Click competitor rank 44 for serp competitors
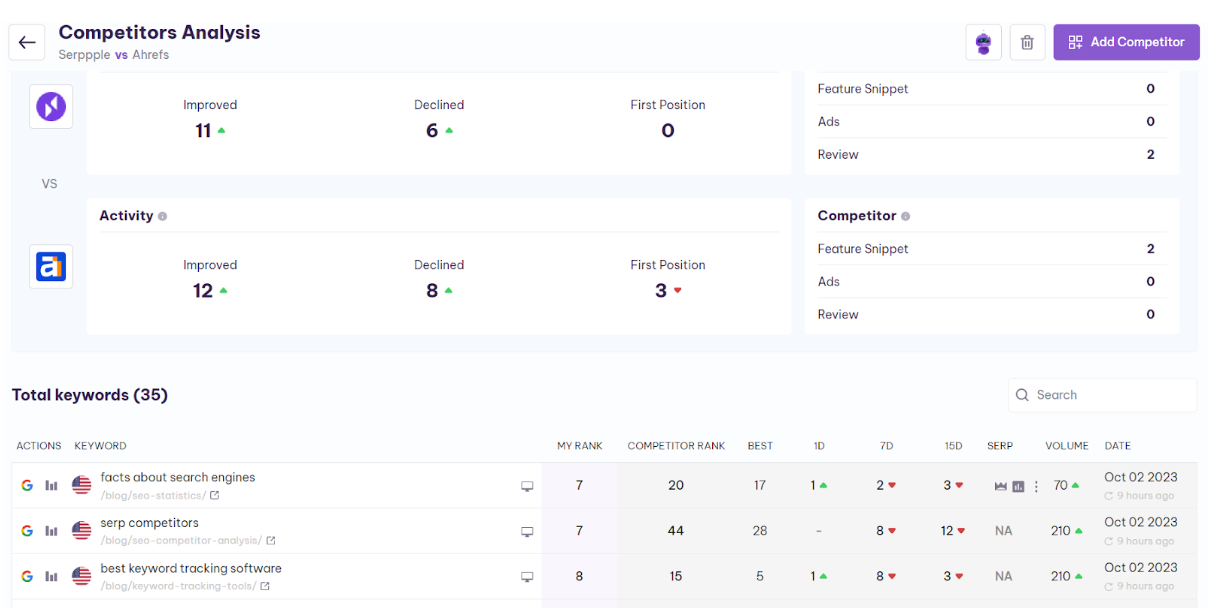This screenshot has height=614, width=1208. click(x=676, y=531)
